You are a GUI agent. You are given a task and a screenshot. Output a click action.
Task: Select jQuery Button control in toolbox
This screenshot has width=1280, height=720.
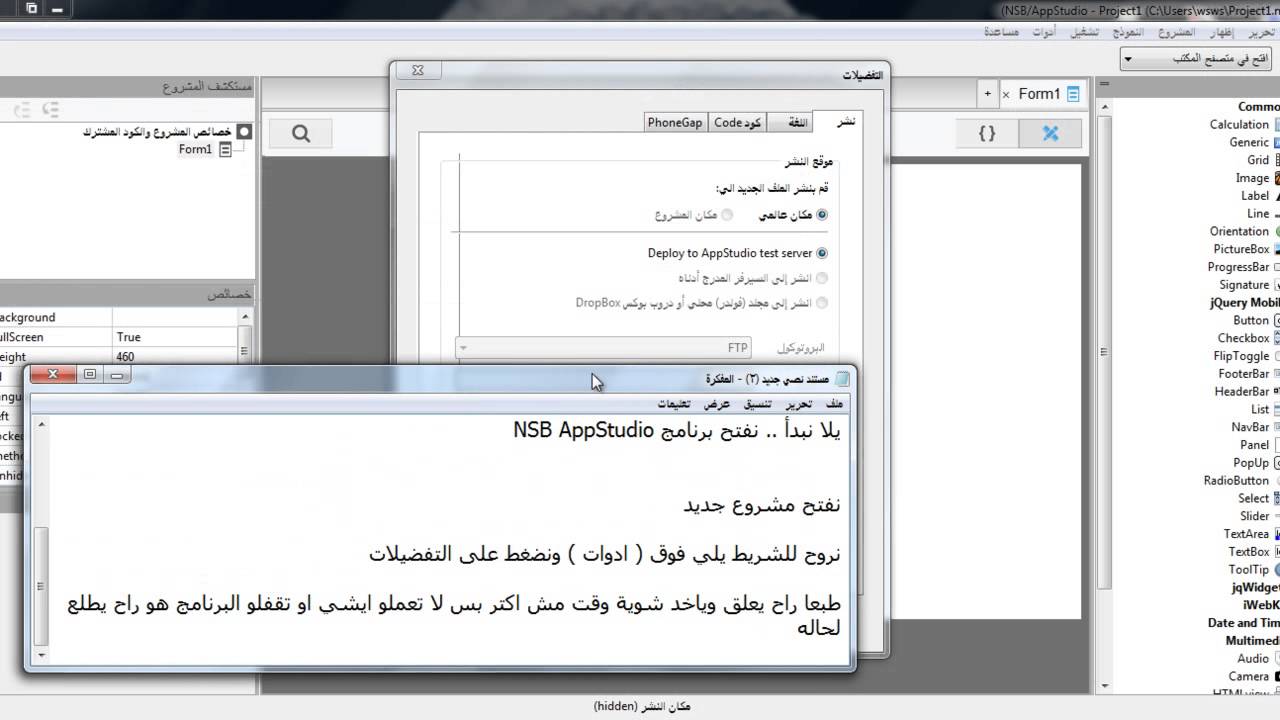pyautogui.click(x=1251, y=320)
